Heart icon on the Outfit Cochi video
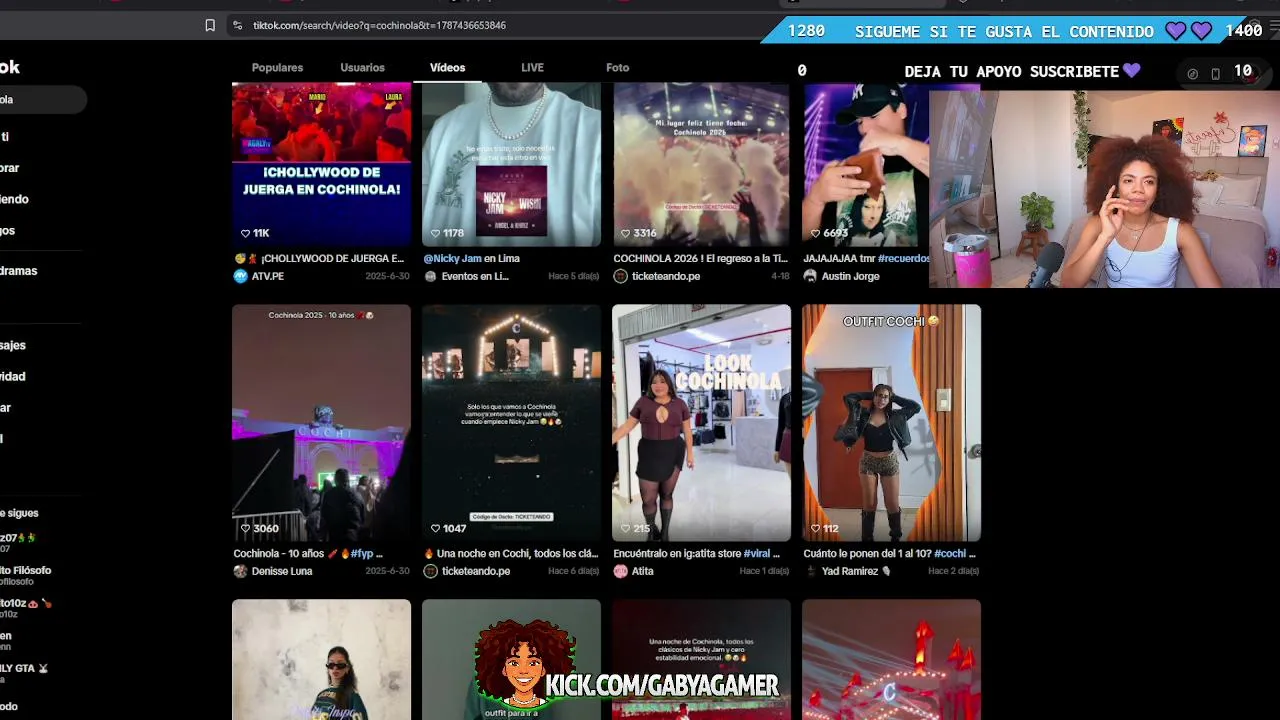Viewport: 1280px width, 720px height. click(x=815, y=528)
